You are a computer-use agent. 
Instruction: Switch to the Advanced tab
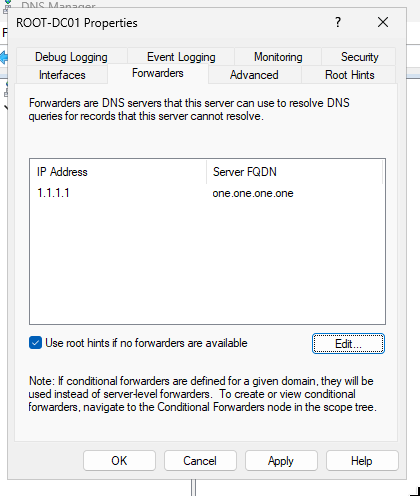tap(254, 75)
